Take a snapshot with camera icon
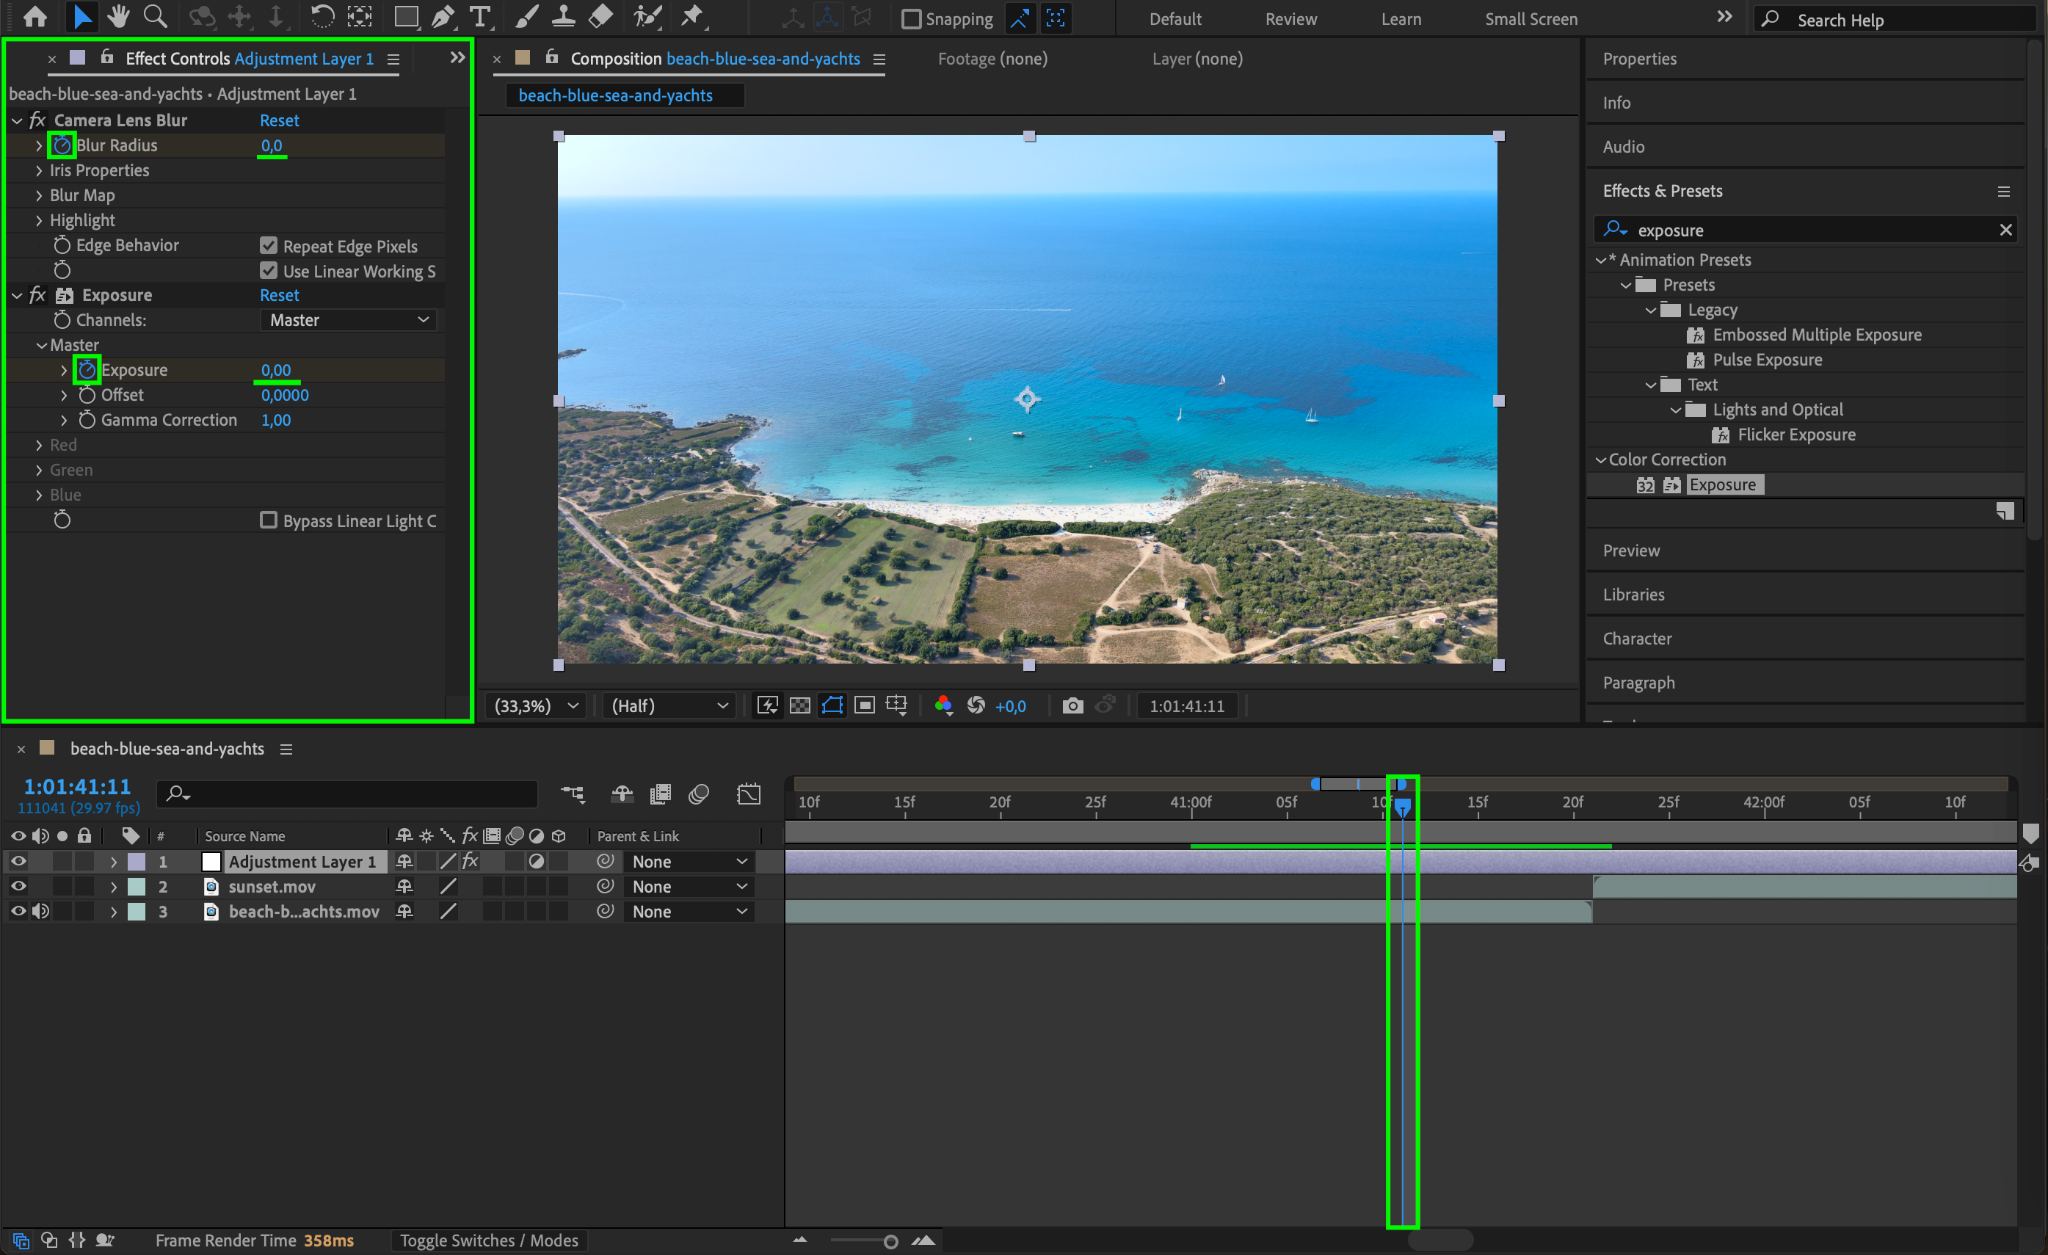2048x1255 pixels. (1072, 706)
